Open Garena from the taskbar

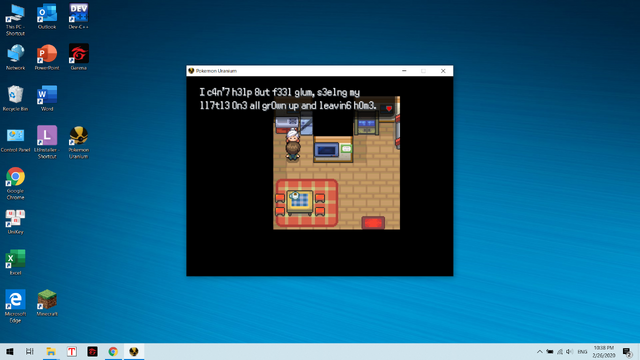click(93, 351)
